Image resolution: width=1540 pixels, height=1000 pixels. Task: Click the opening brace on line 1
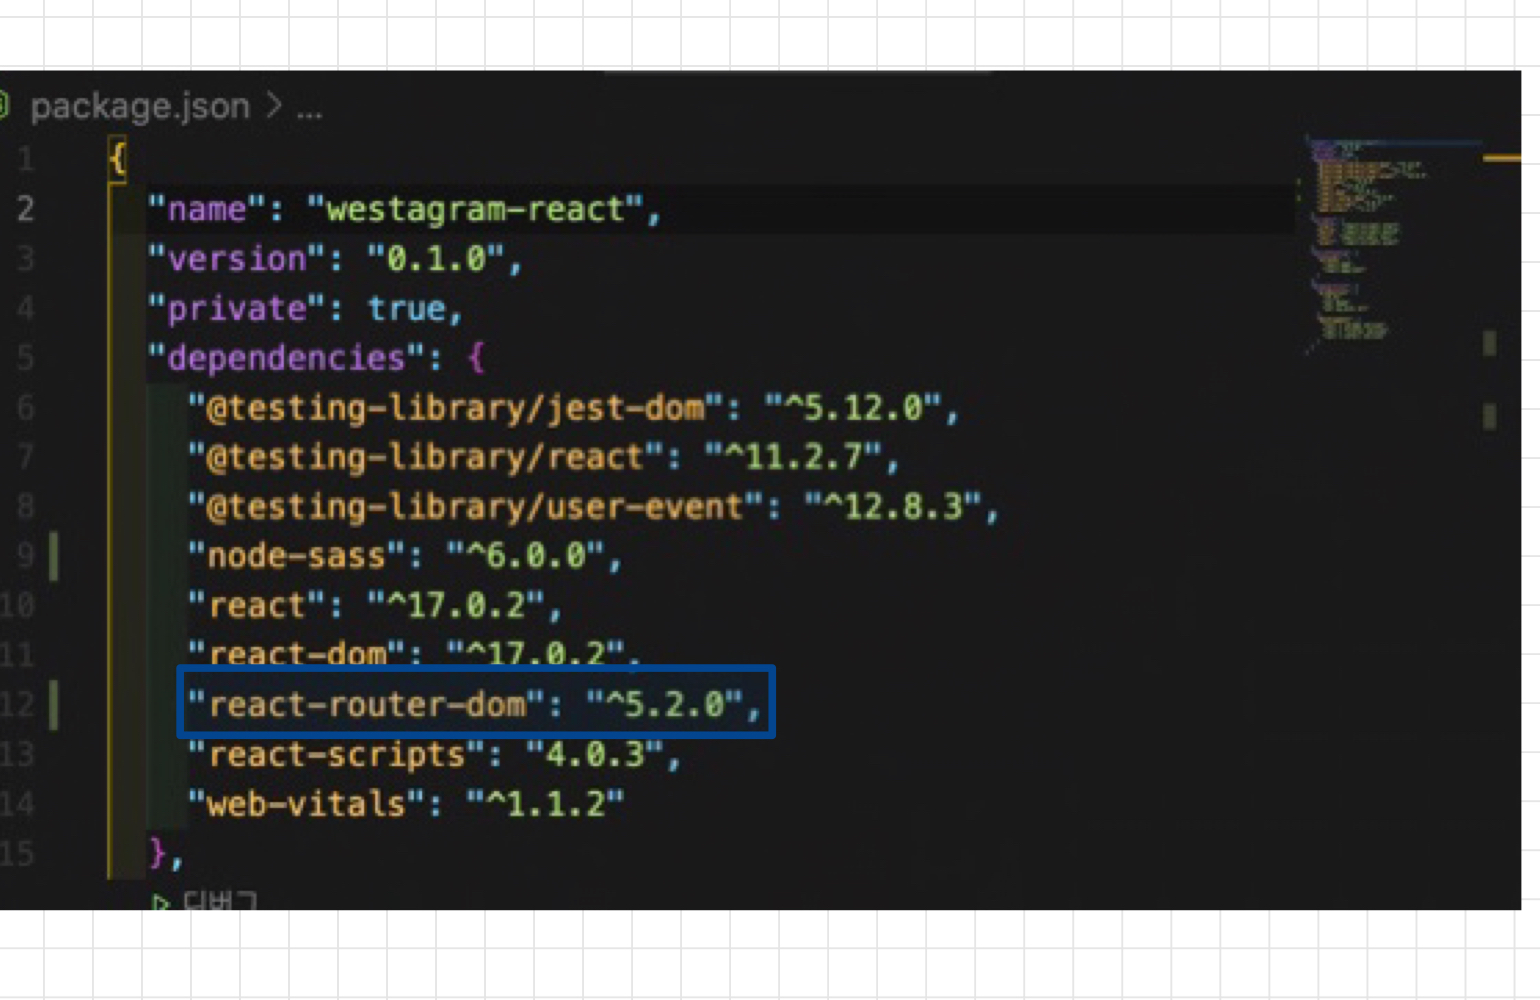click(118, 158)
